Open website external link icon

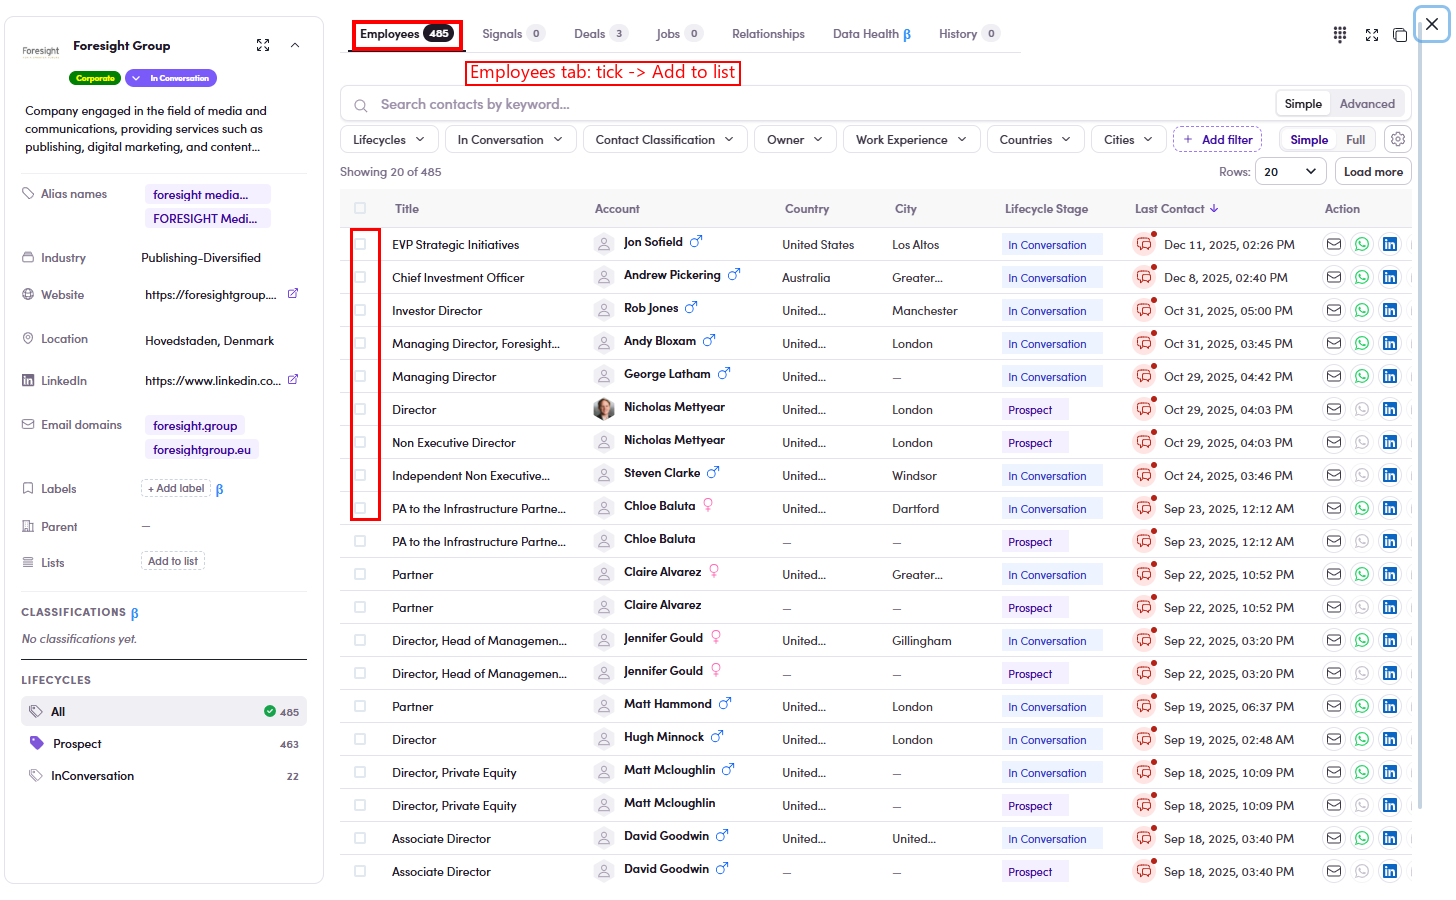tap(293, 294)
